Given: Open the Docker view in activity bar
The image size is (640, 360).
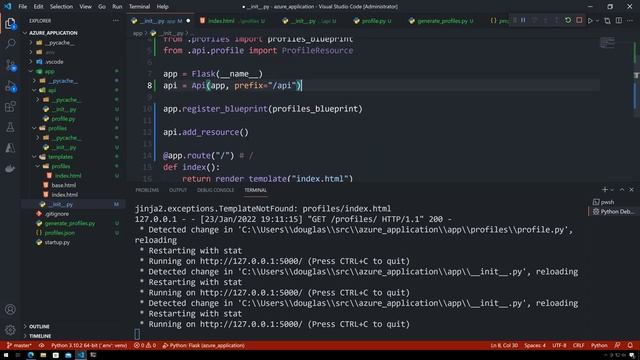Looking at the screenshot, I should [10, 168].
